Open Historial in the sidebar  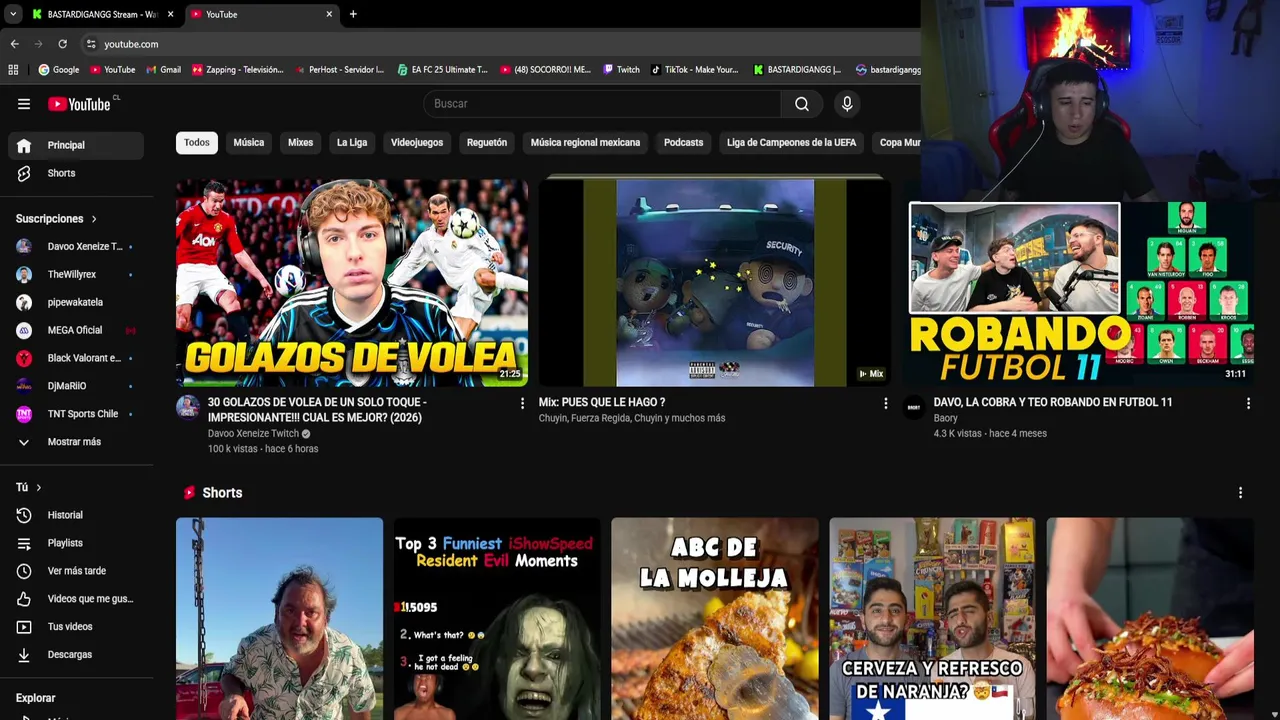[76, 515]
